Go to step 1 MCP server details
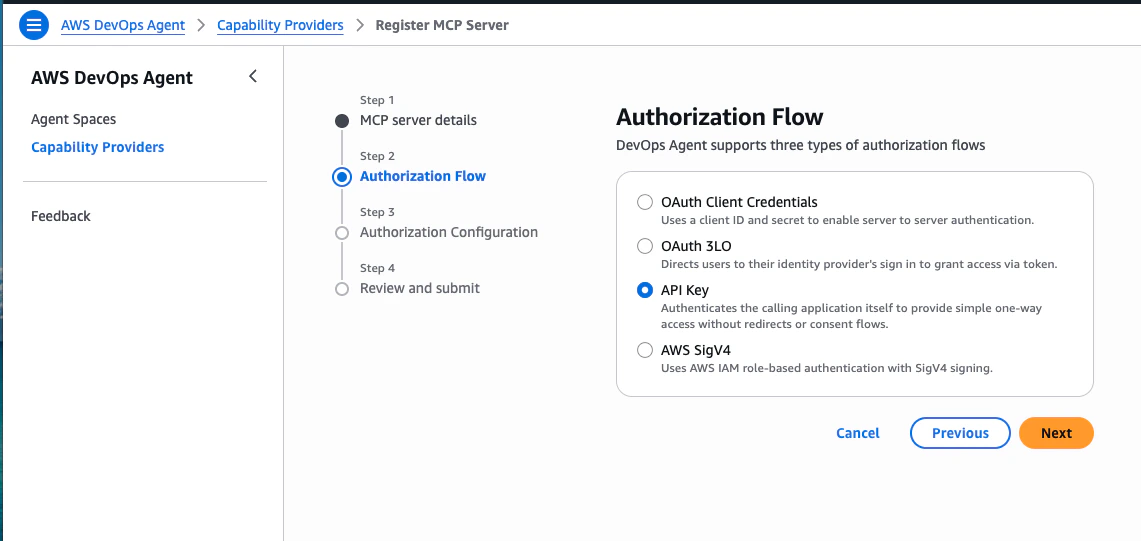Image resolution: width=1141 pixels, height=541 pixels. coord(418,120)
